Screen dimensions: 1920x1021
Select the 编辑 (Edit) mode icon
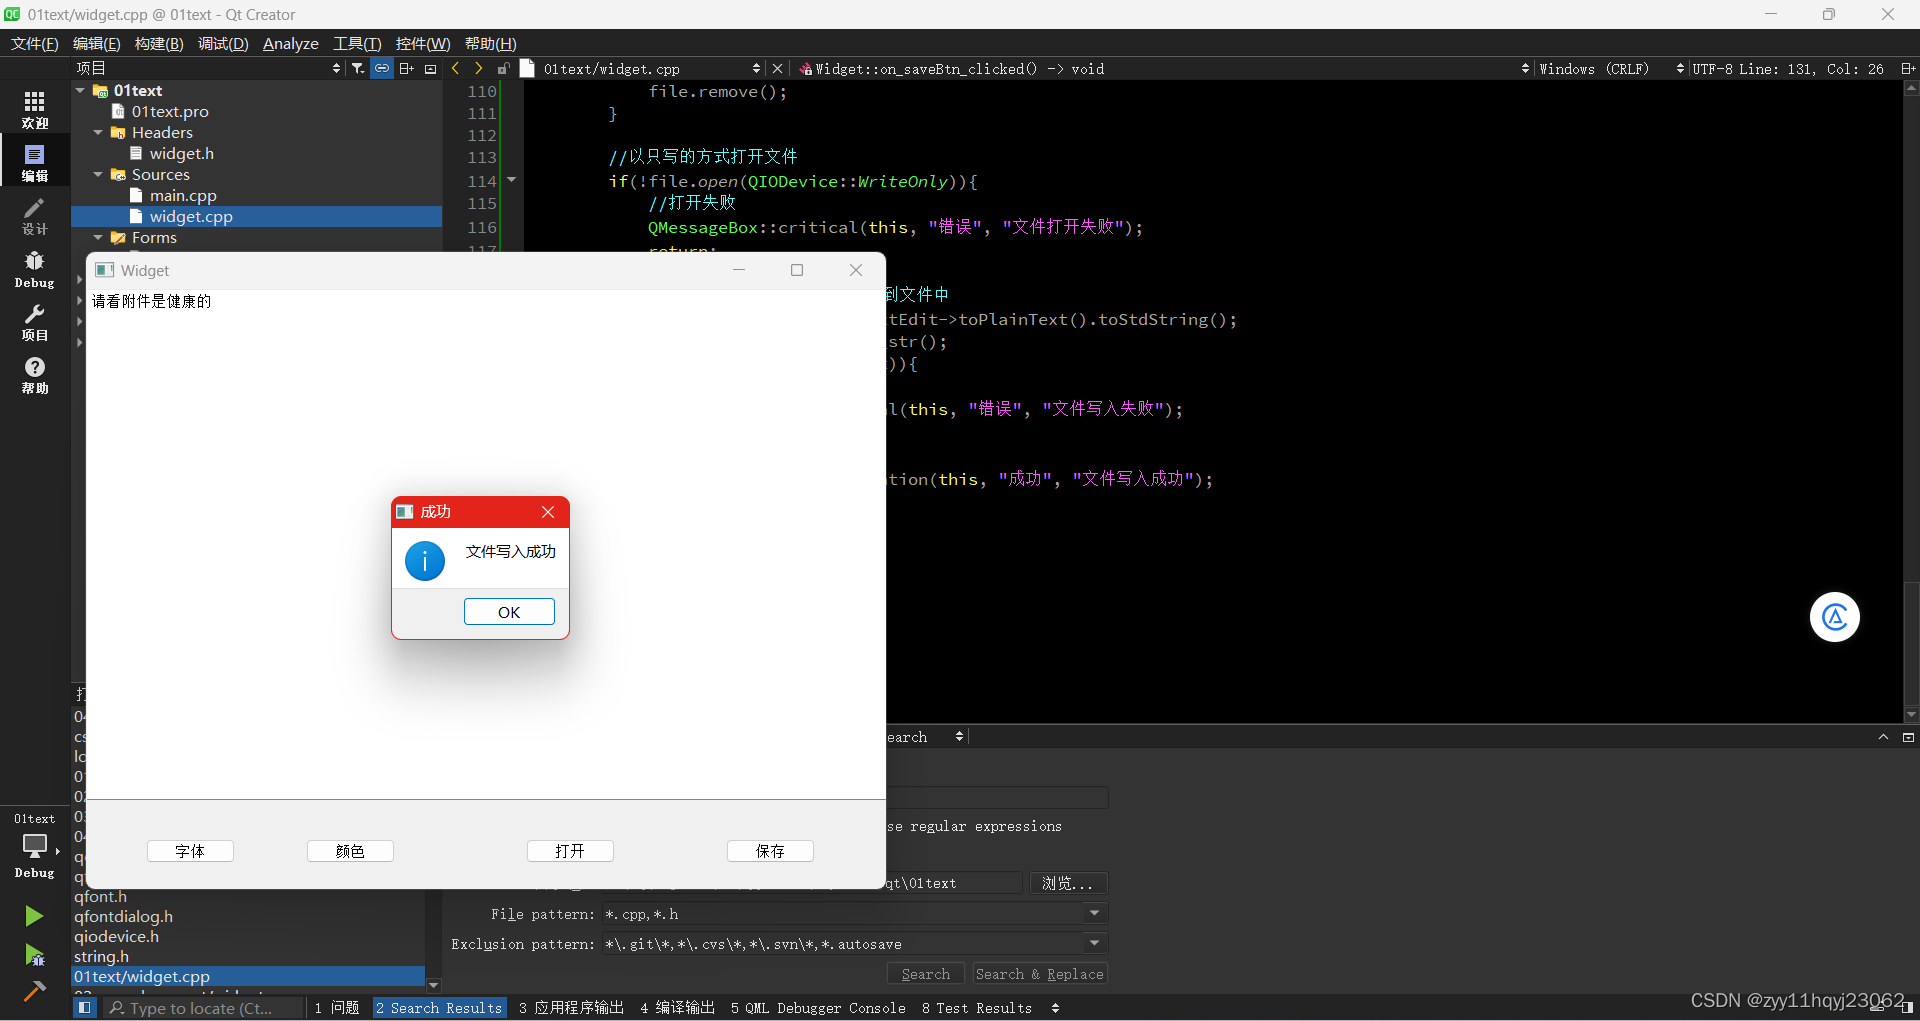[x=34, y=160]
